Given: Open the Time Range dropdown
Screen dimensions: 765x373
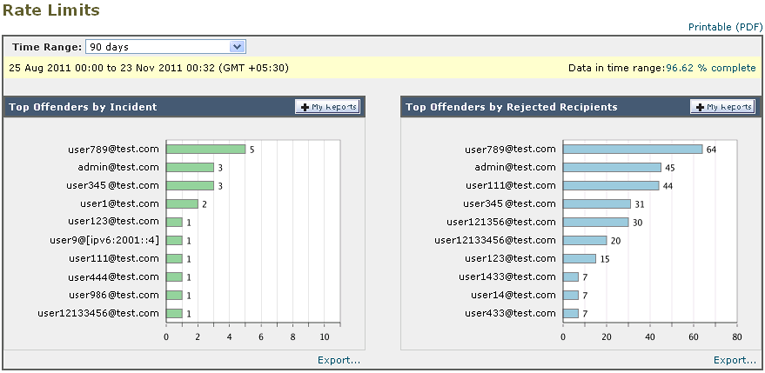Looking at the screenshot, I should click(x=165, y=47).
